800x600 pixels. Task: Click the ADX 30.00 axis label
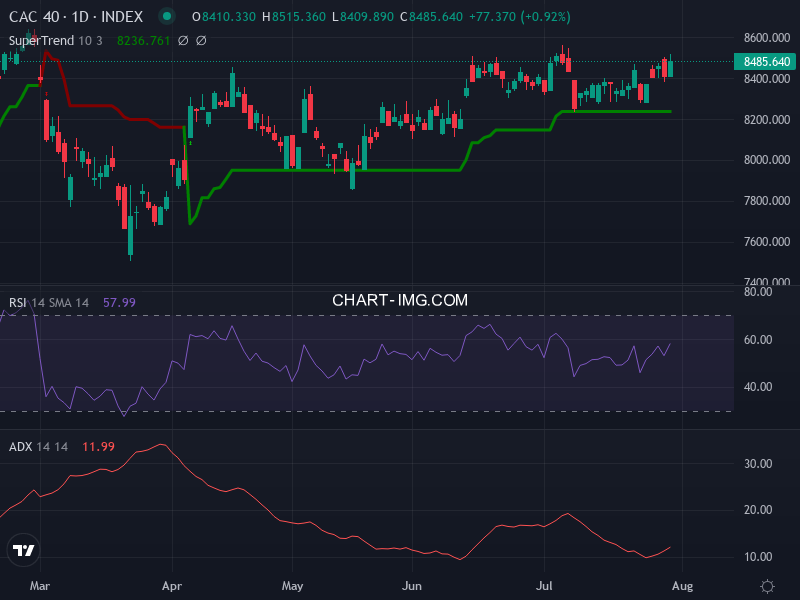(x=758, y=463)
